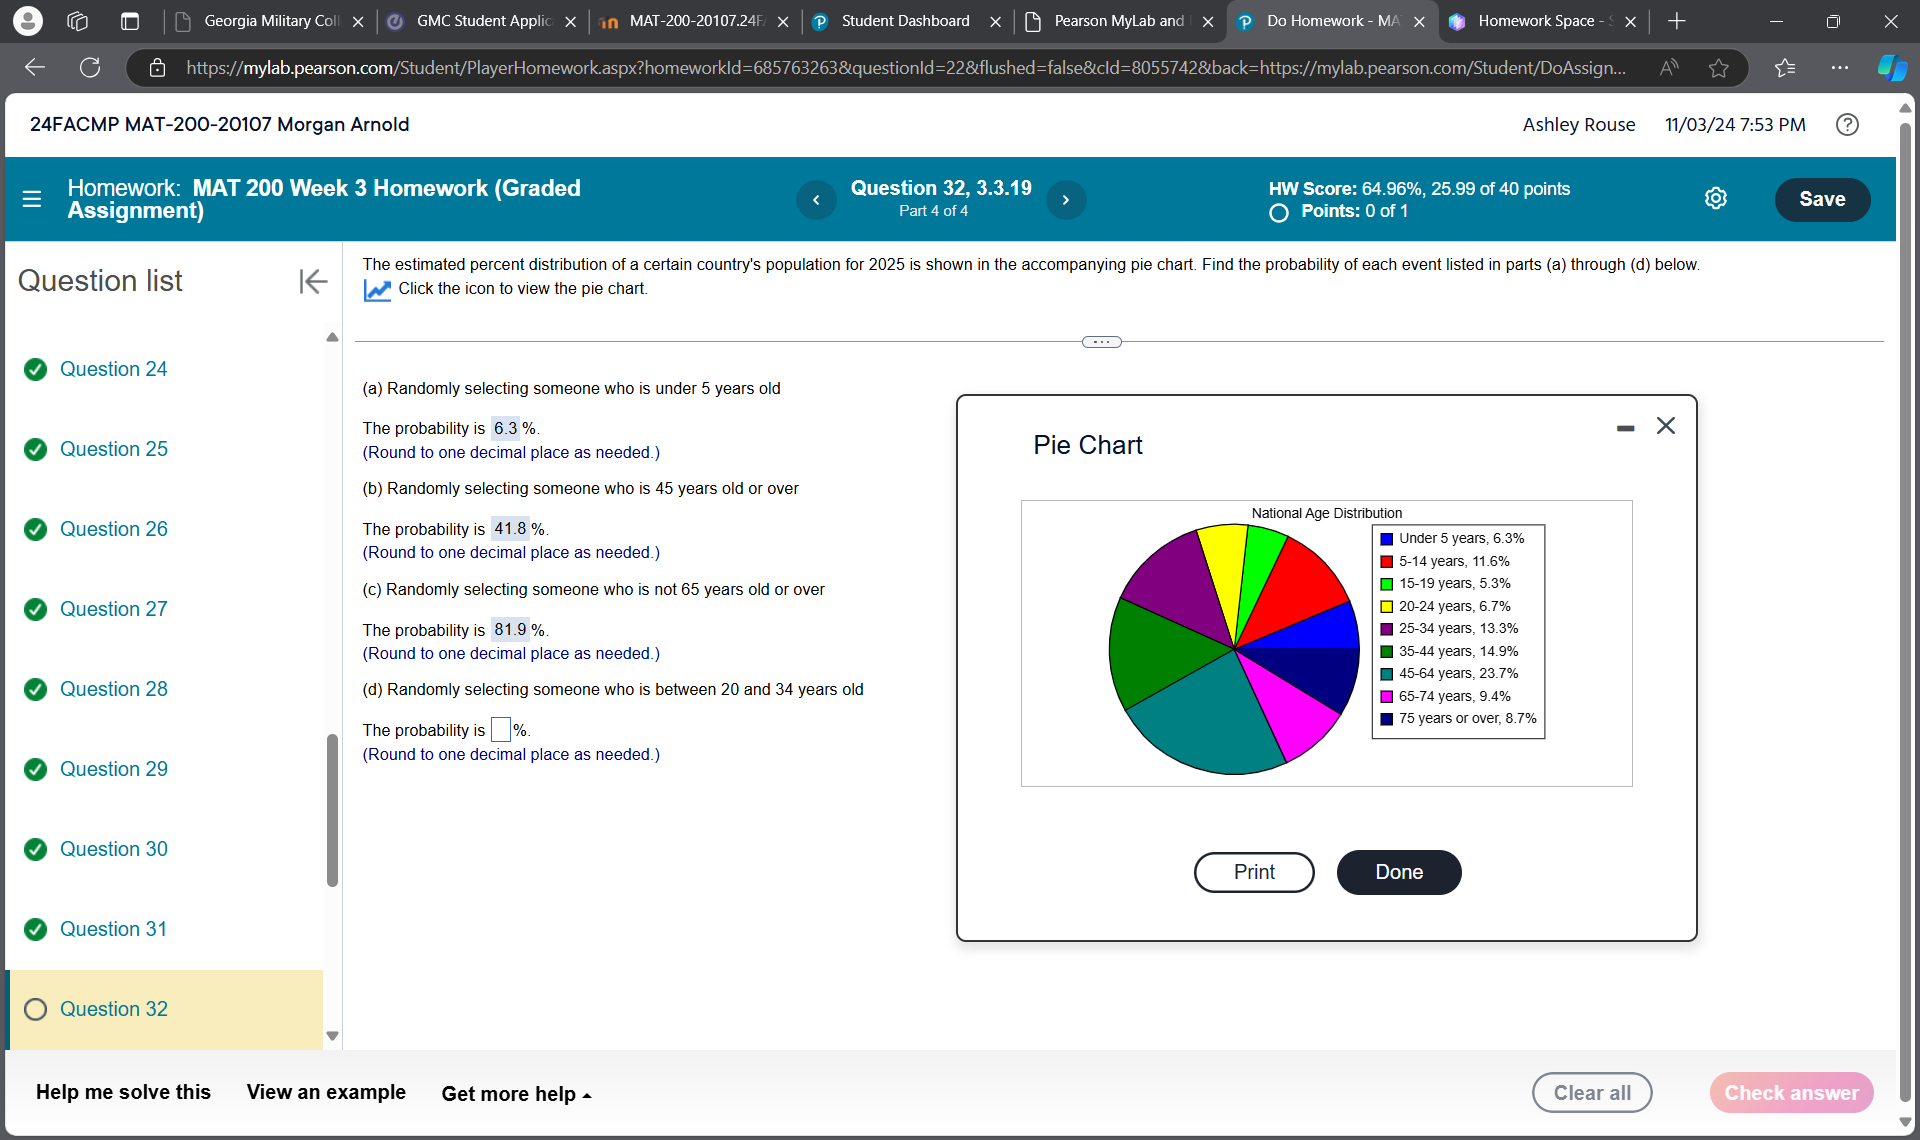
Task: Click Done in Pie Chart dialog
Action: coord(1399,872)
